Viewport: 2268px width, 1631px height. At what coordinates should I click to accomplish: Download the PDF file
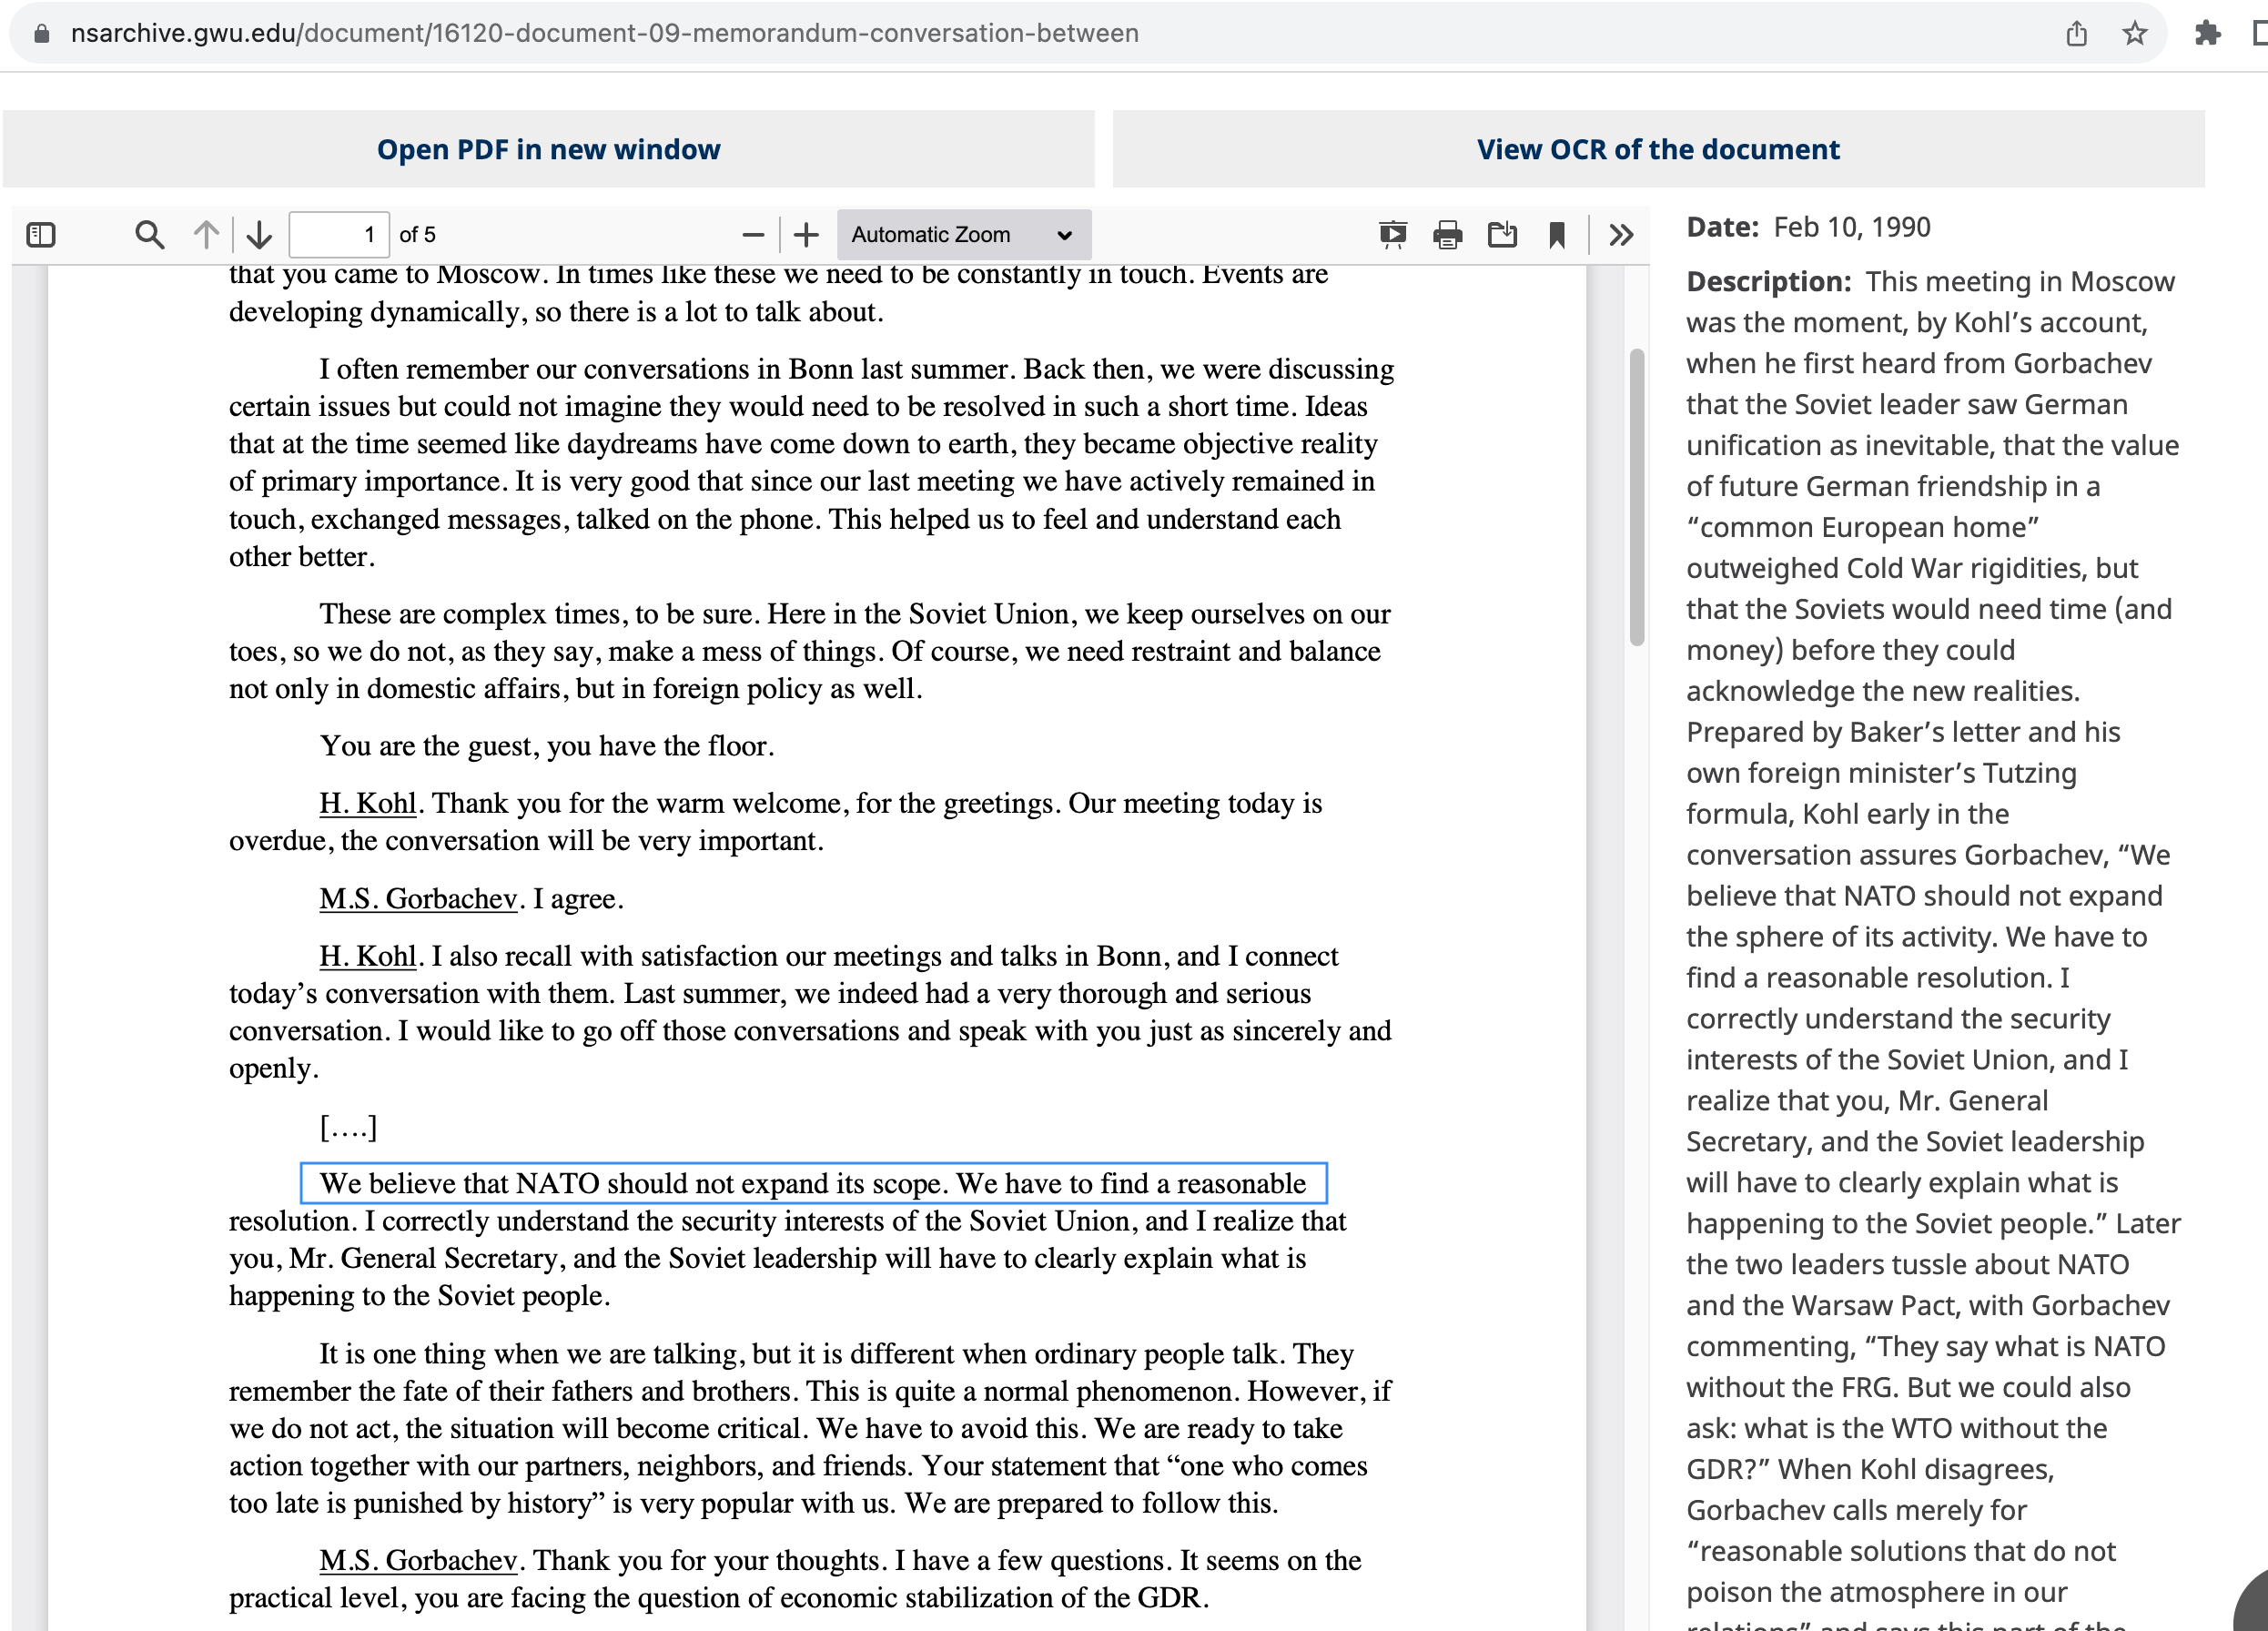pos(1502,235)
